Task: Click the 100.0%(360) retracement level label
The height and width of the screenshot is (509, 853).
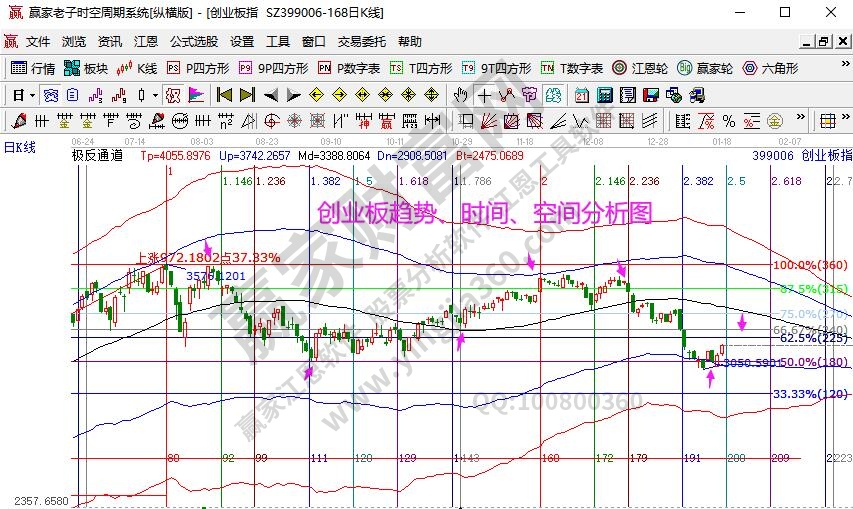Action: point(811,266)
